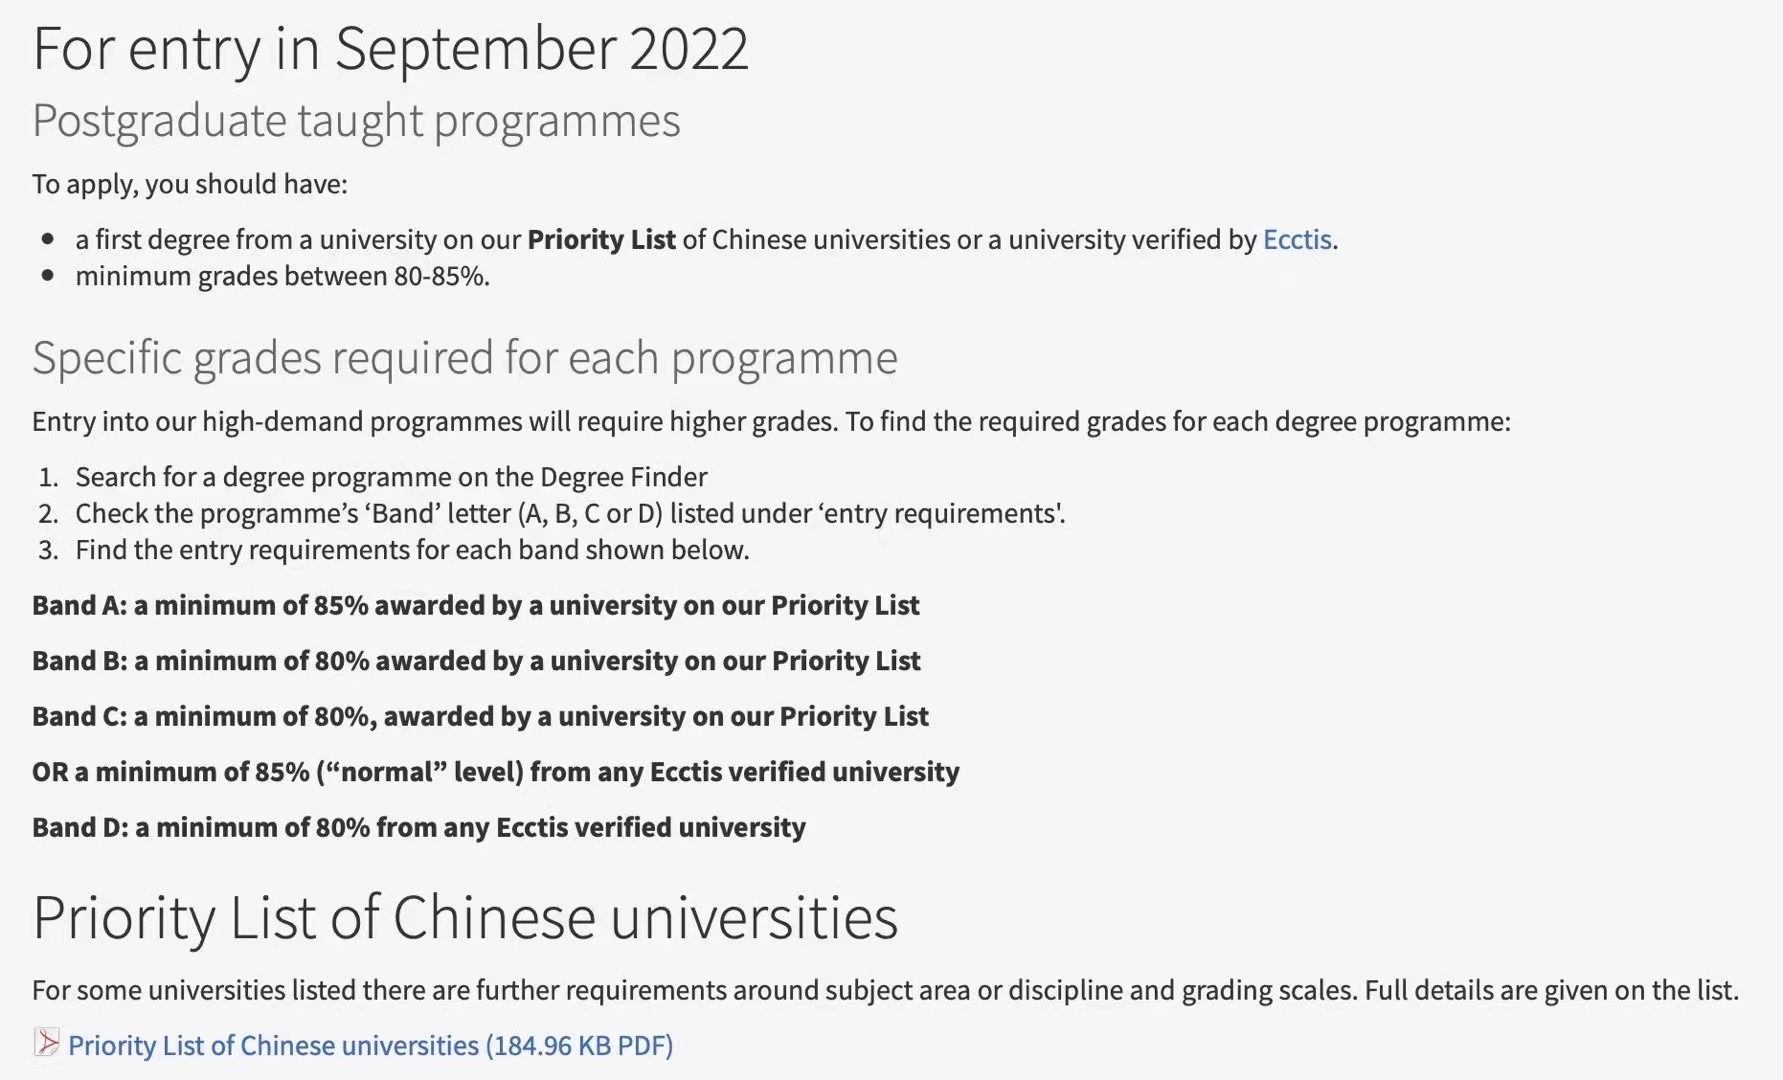Click the 'Postgraduate taught programmes' subheading
Viewport: 1783px width, 1080px height.
pos(356,122)
